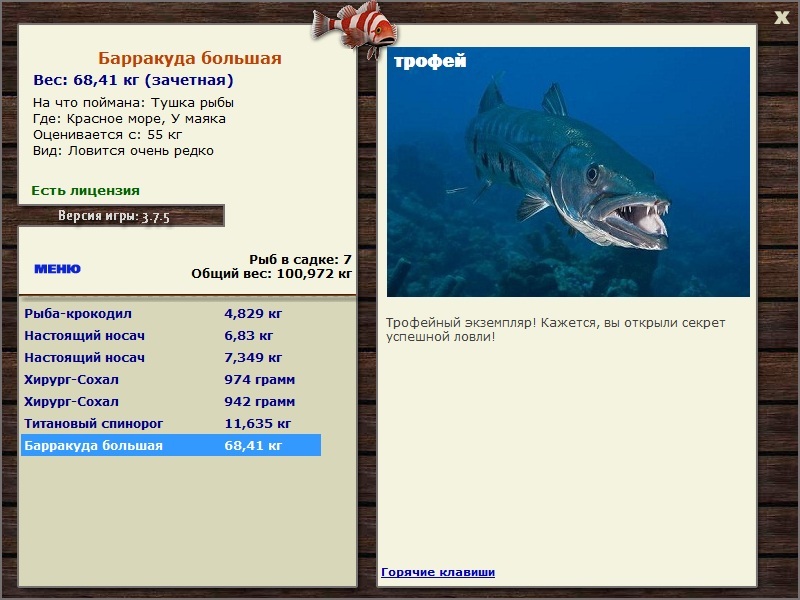The height and width of the screenshot is (600, 800).
Task: Select the Титановый спинорог row
Action: pos(171,423)
